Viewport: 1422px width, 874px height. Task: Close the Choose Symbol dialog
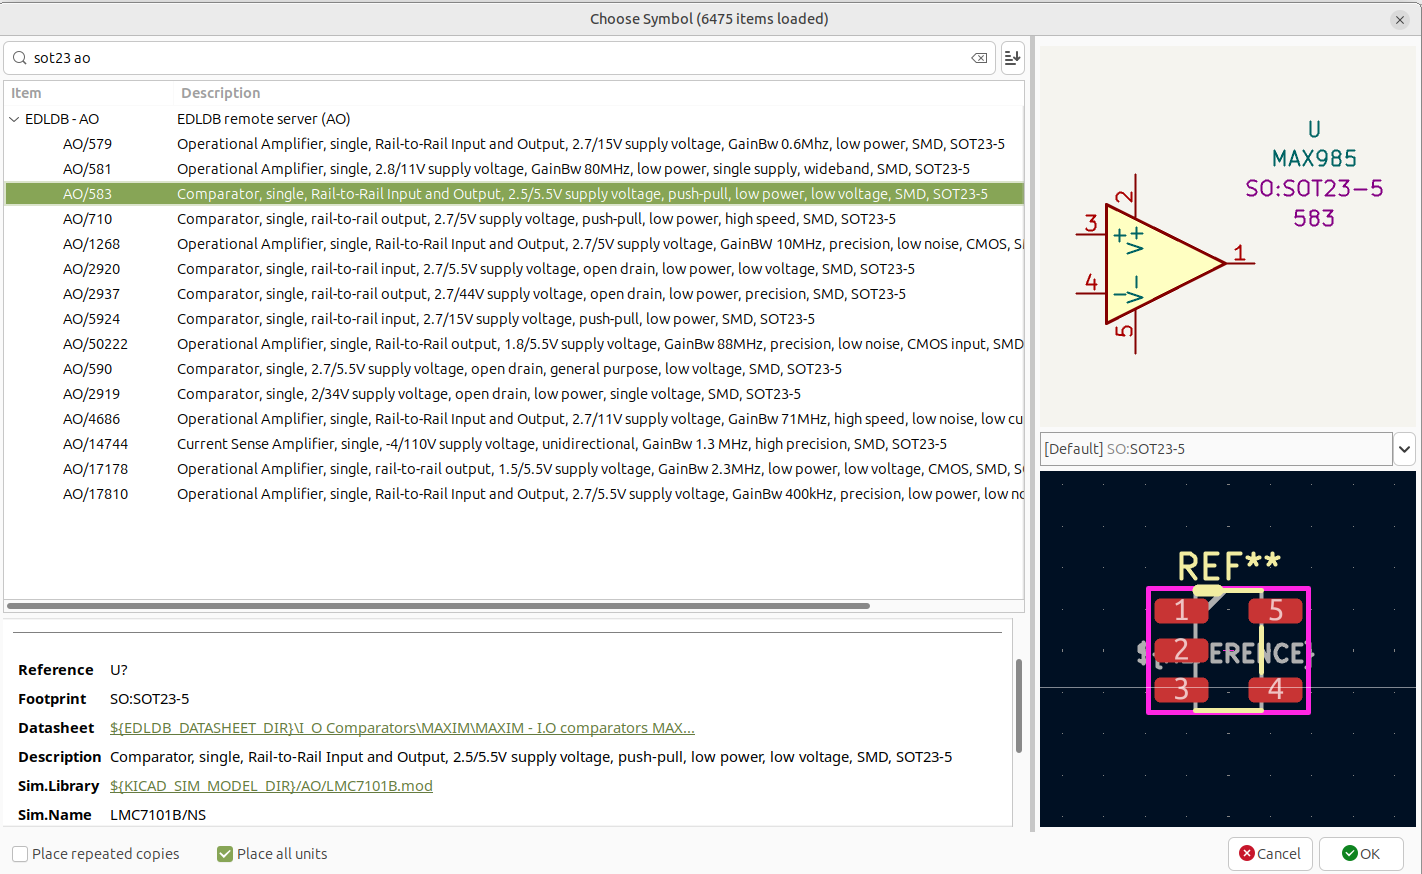[x=1399, y=20]
